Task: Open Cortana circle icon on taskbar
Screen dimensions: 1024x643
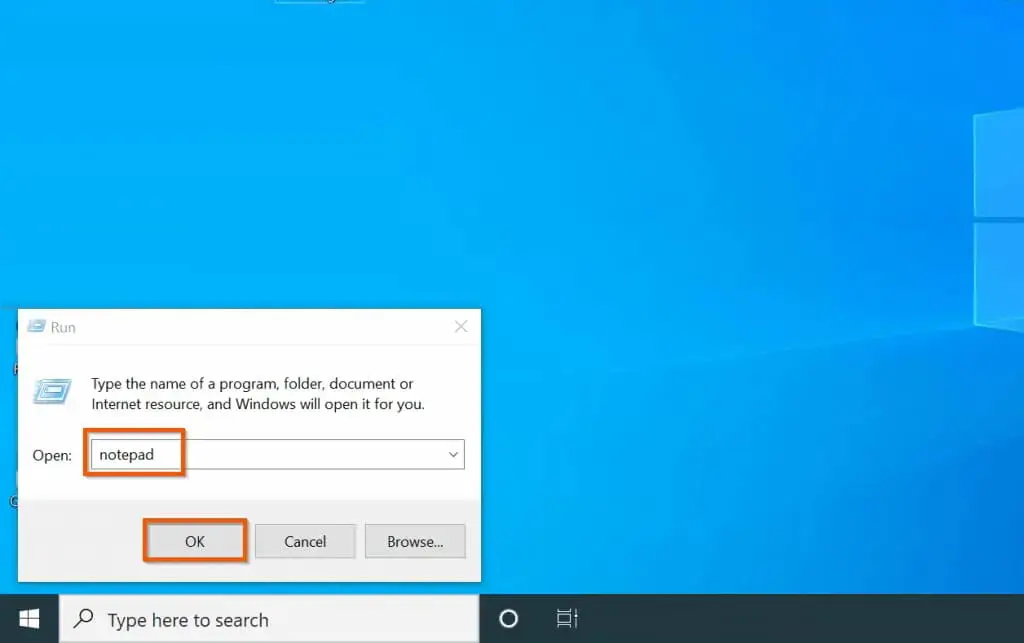Action: tap(508, 618)
